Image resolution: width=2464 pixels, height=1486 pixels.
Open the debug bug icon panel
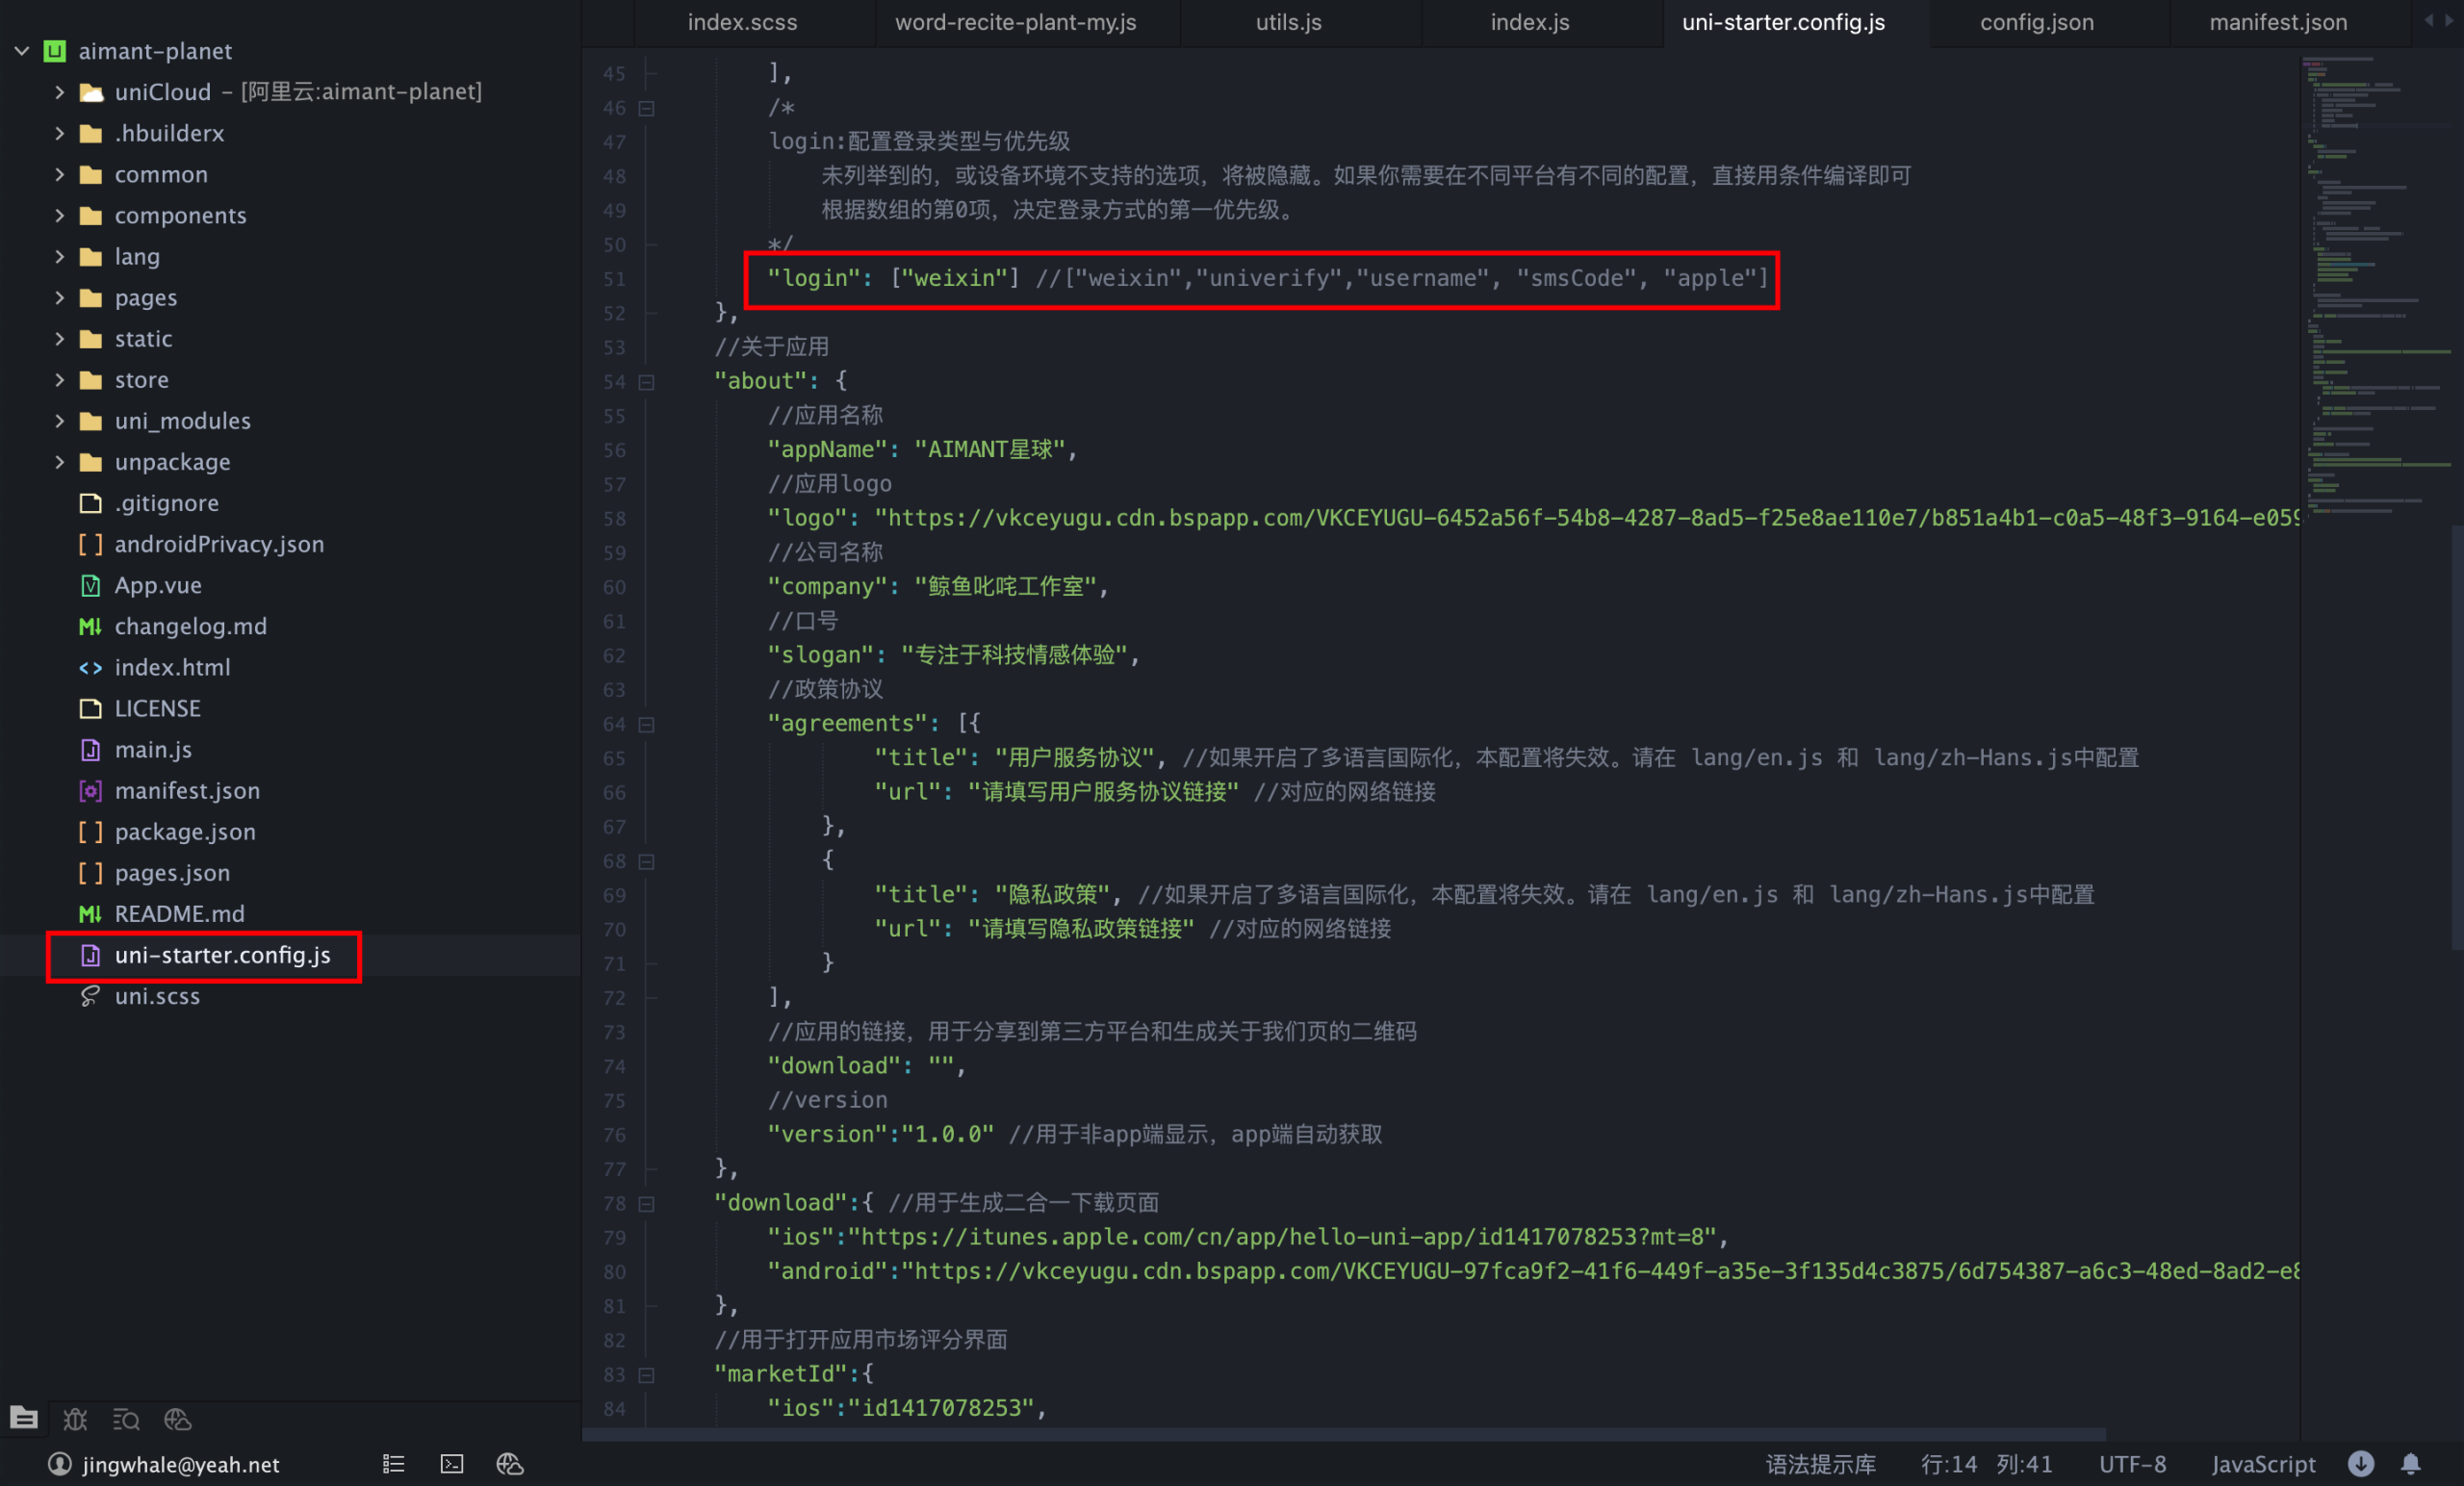click(75, 1418)
